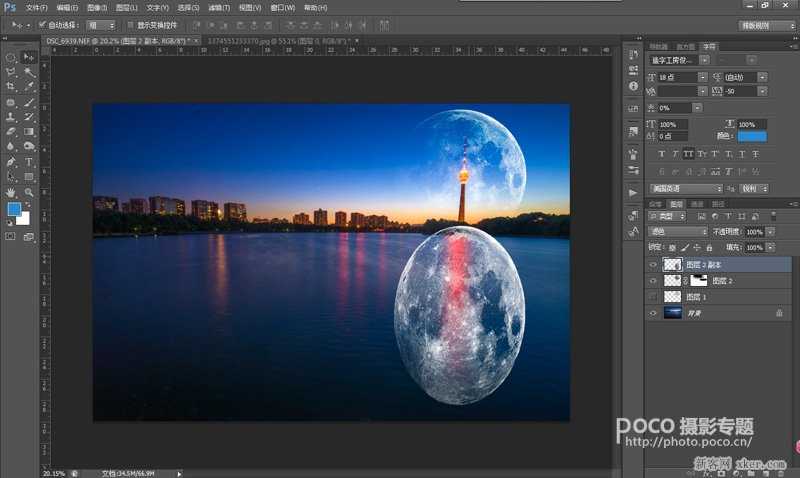Open the 图层(L) menu
Viewport: 800px width, 478px height.
click(x=127, y=8)
